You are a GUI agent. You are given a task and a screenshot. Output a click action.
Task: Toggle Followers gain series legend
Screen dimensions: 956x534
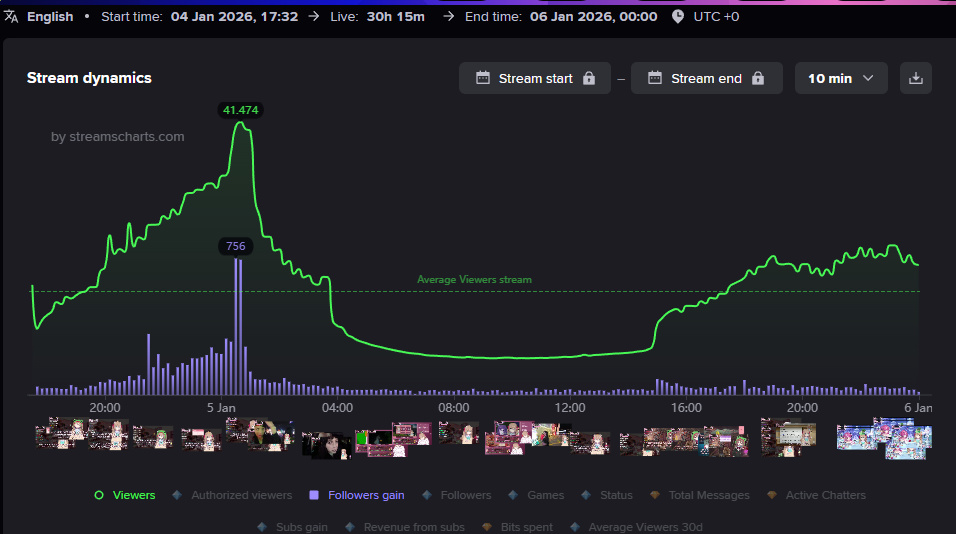pos(357,495)
